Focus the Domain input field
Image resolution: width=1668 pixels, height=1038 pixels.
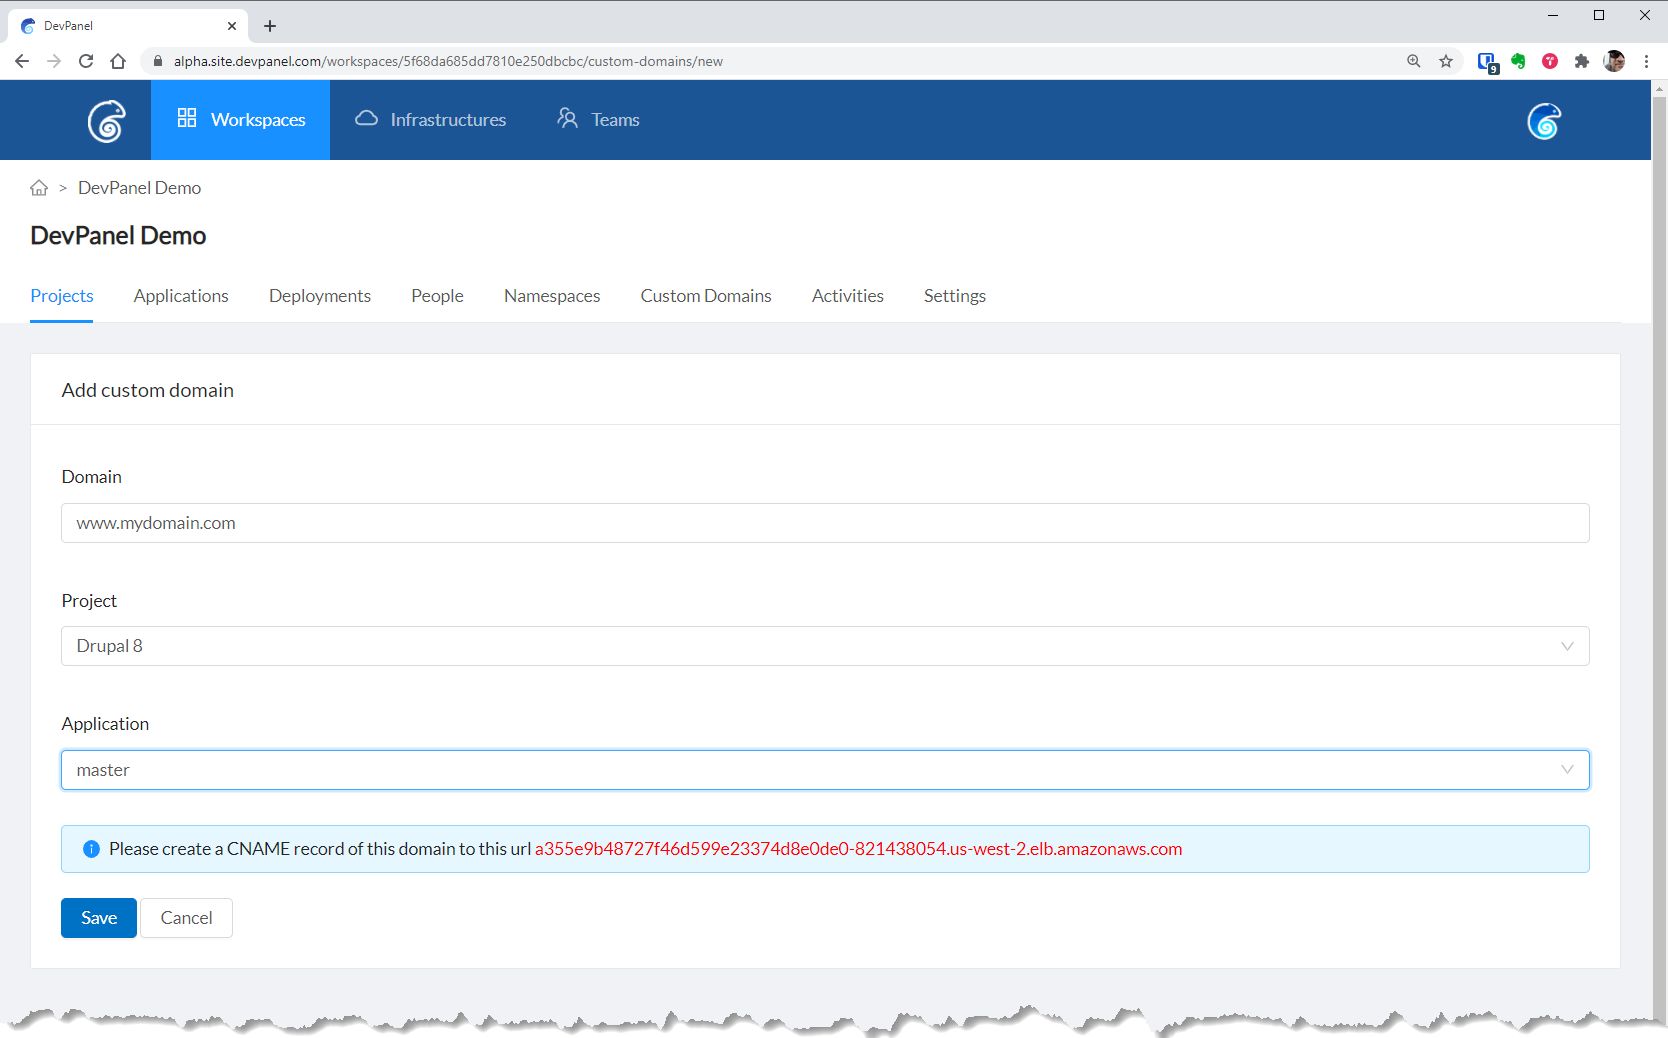(825, 523)
